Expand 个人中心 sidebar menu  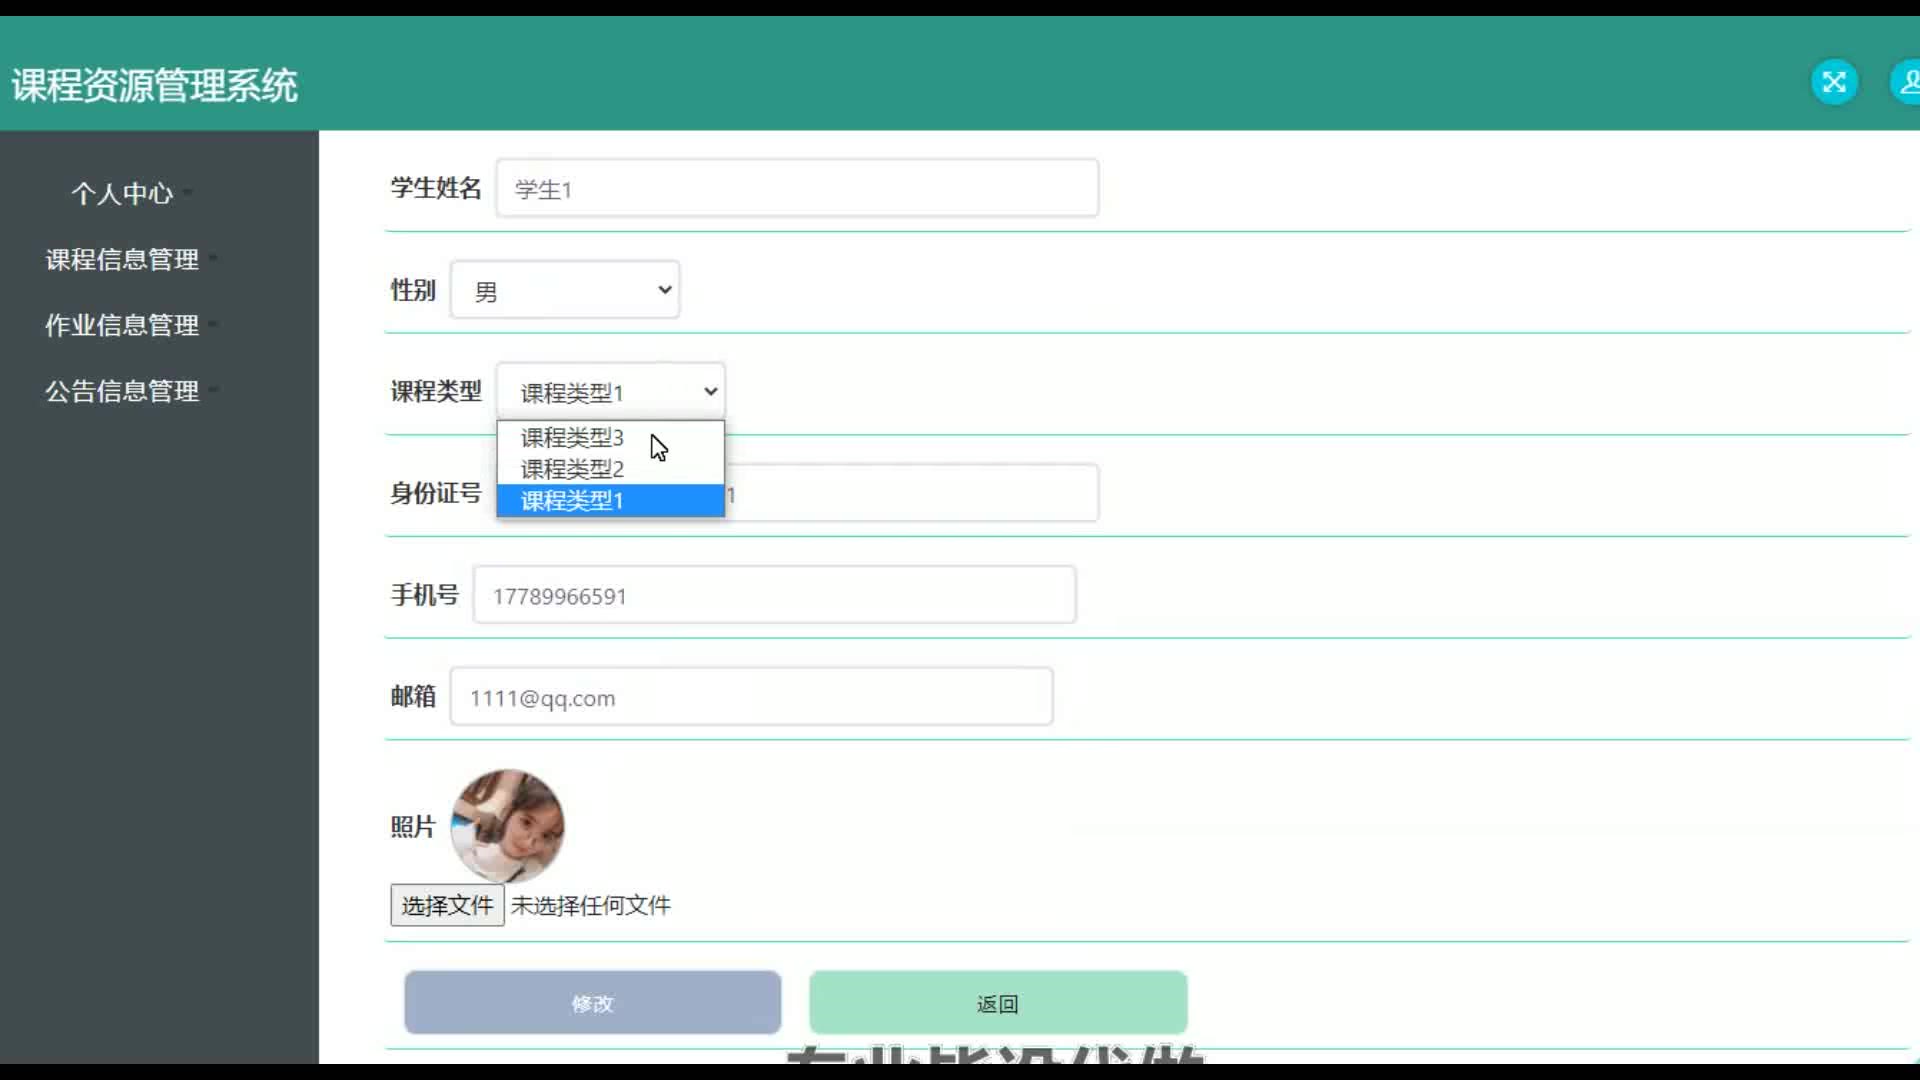[123, 193]
